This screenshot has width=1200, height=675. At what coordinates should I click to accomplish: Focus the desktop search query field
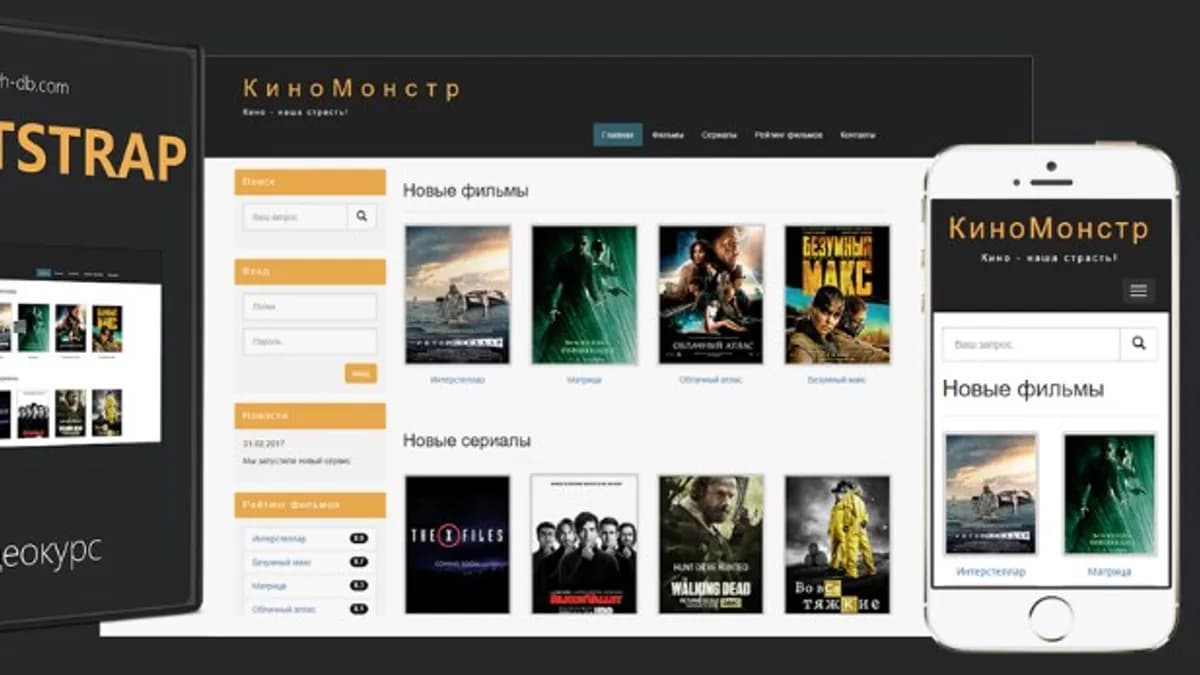point(296,216)
